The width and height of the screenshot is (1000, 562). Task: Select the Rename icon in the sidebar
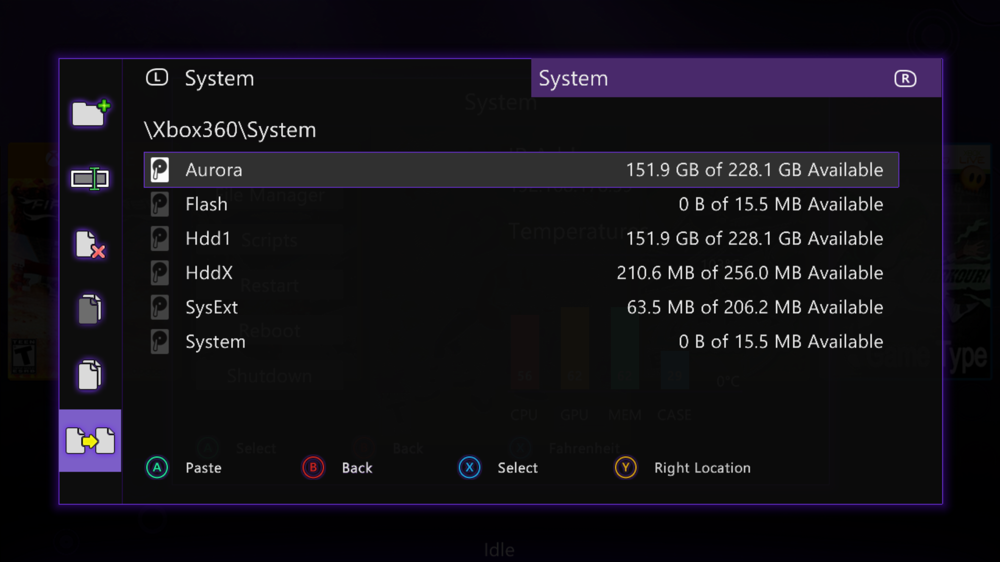pyautogui.click(x=90, y=179)
